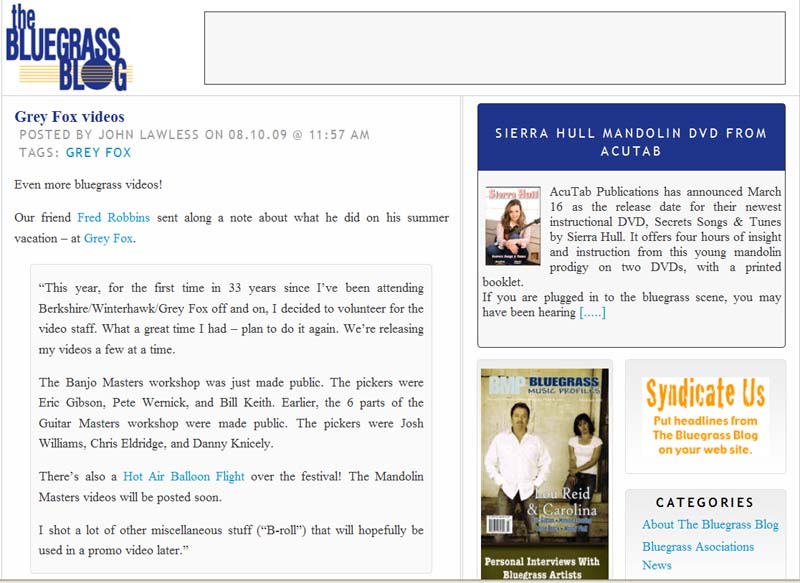
Task: Click the Categories sidebar heading
Action: coord(704,502)
